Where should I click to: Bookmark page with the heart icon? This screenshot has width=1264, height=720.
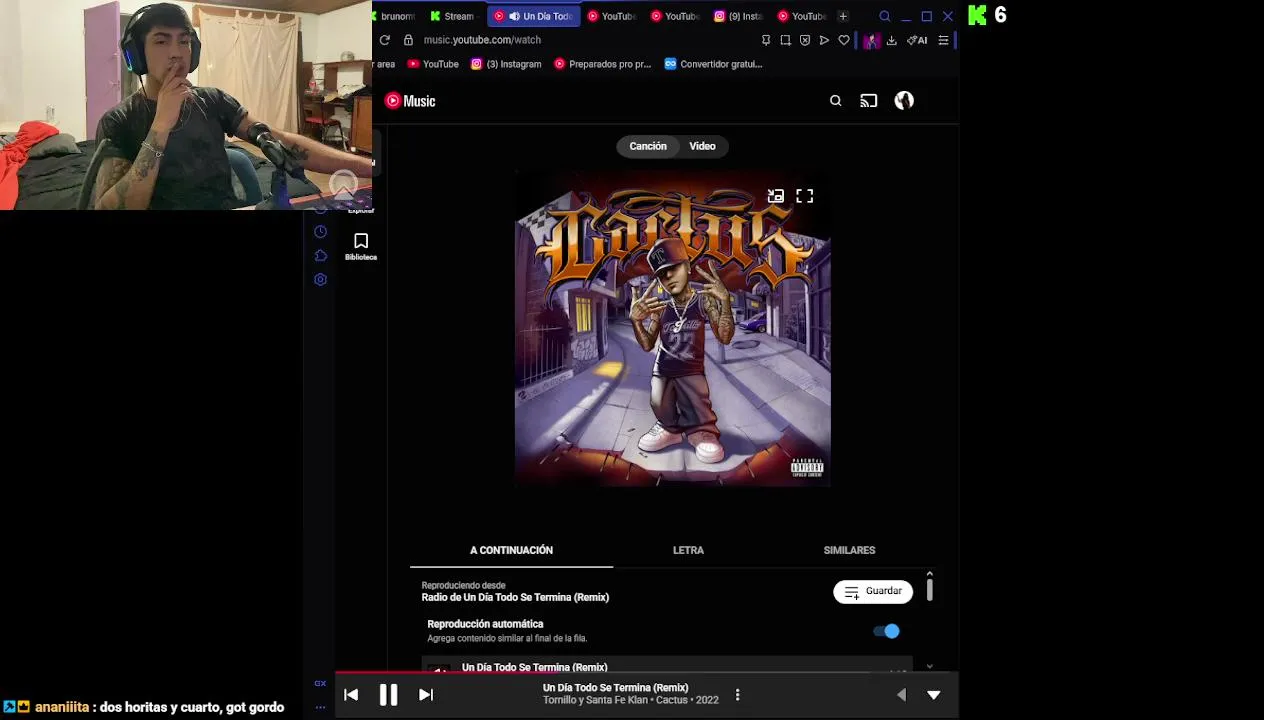[844, 40]
